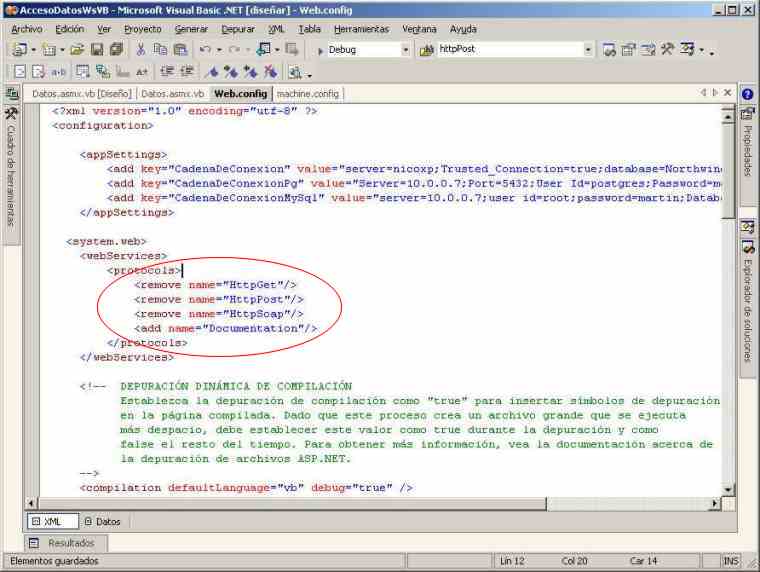760x572 pixels.
Task: Clear all bookmarks with the red X flag
Action: click(270, 72)
